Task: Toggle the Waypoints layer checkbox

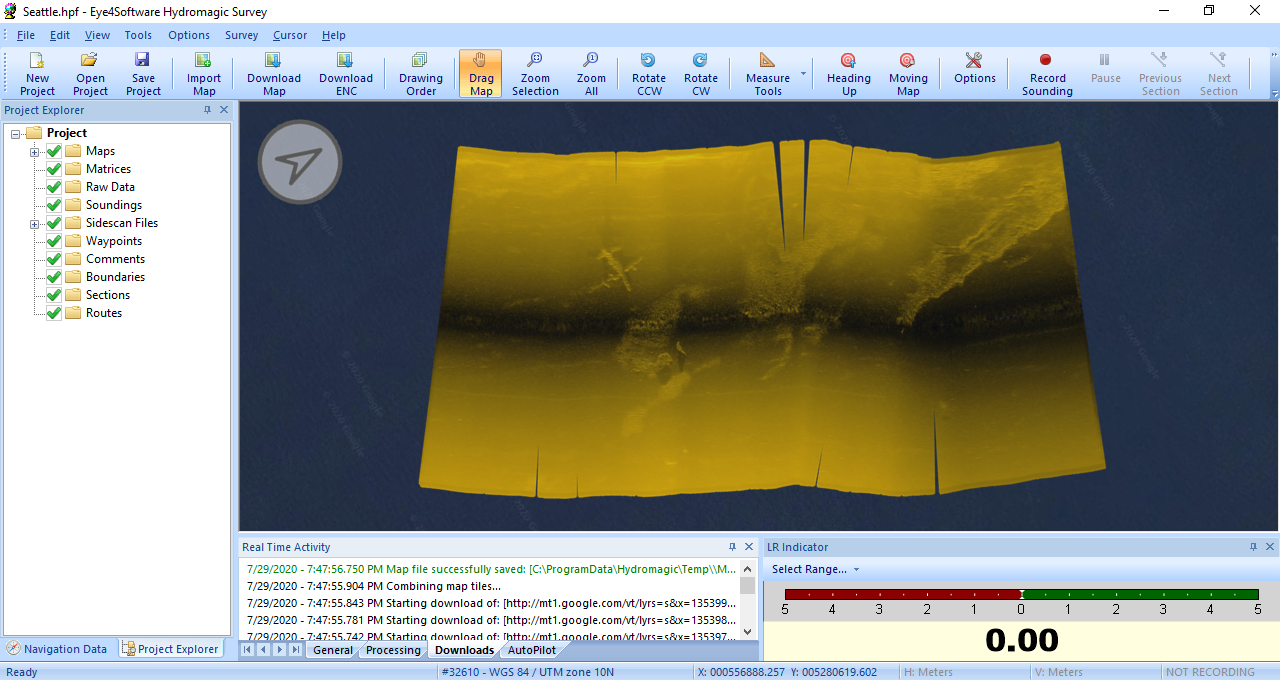Action: click(x=55, y=241)
